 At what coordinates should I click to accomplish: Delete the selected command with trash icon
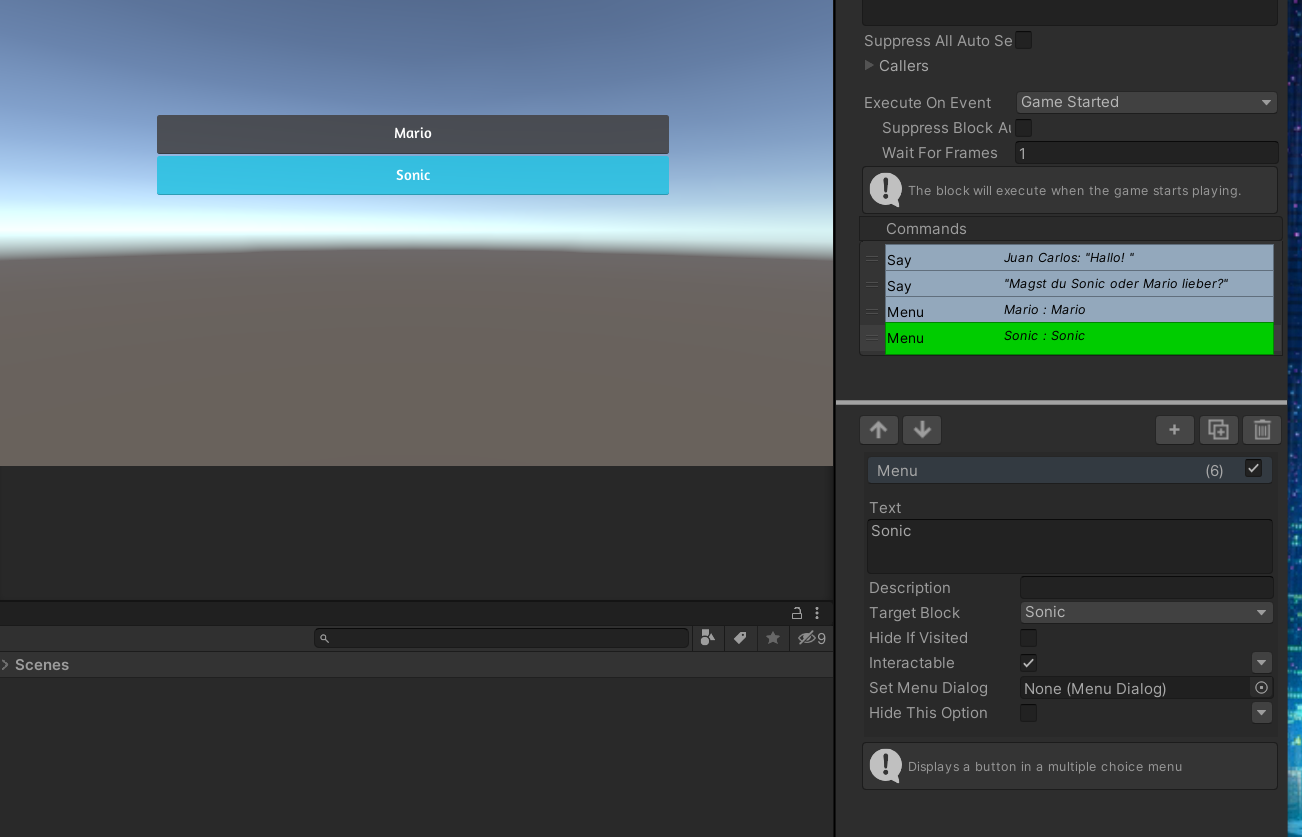1262,430
